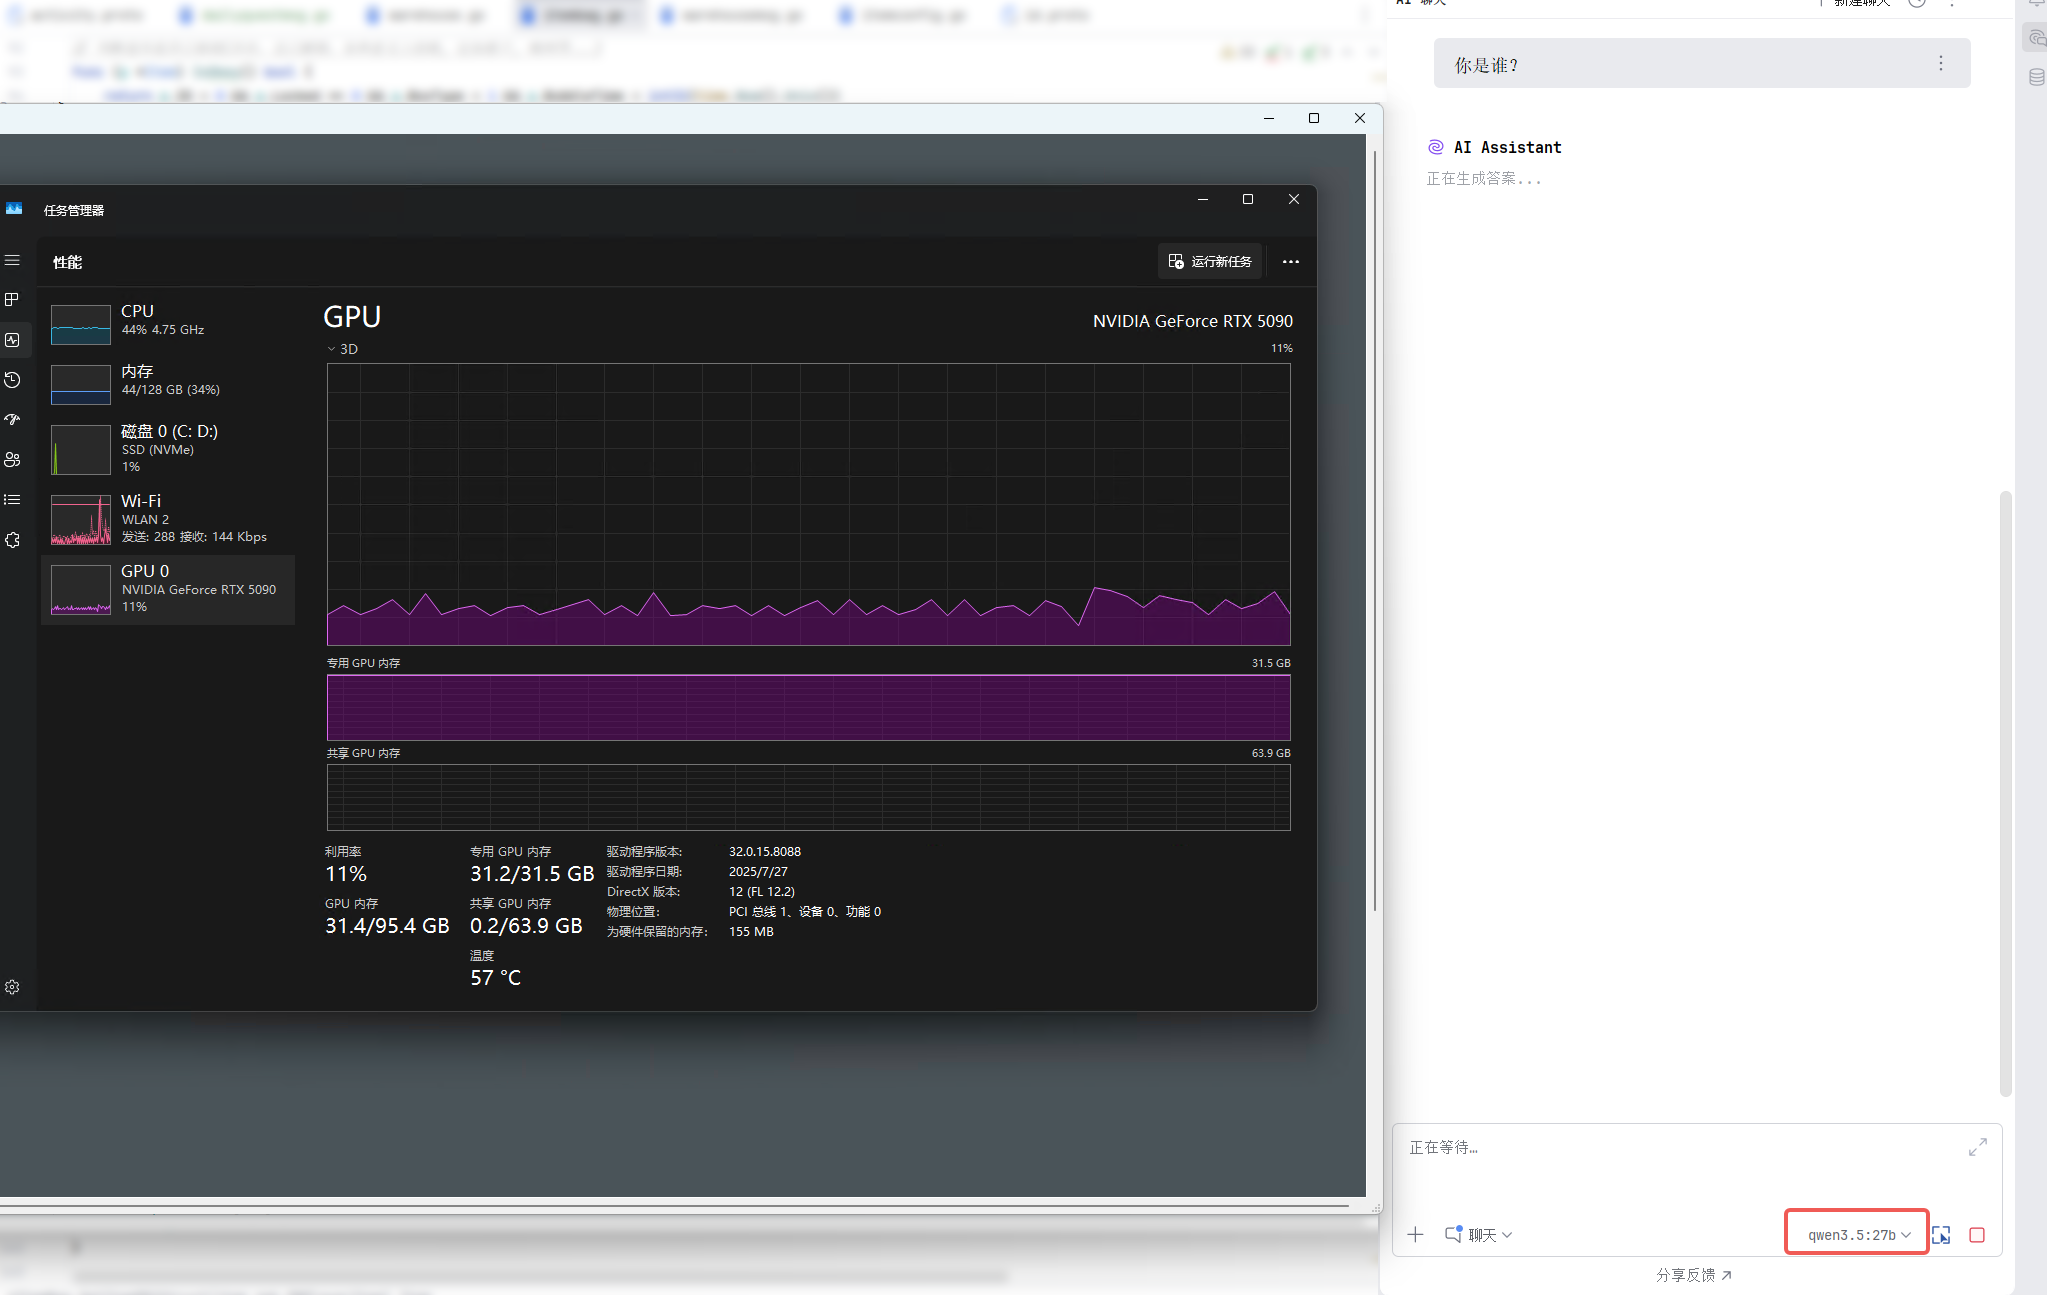Open Startup apps icon in sidebar
Screen dimensions: 2047x1295
(12, 420)
